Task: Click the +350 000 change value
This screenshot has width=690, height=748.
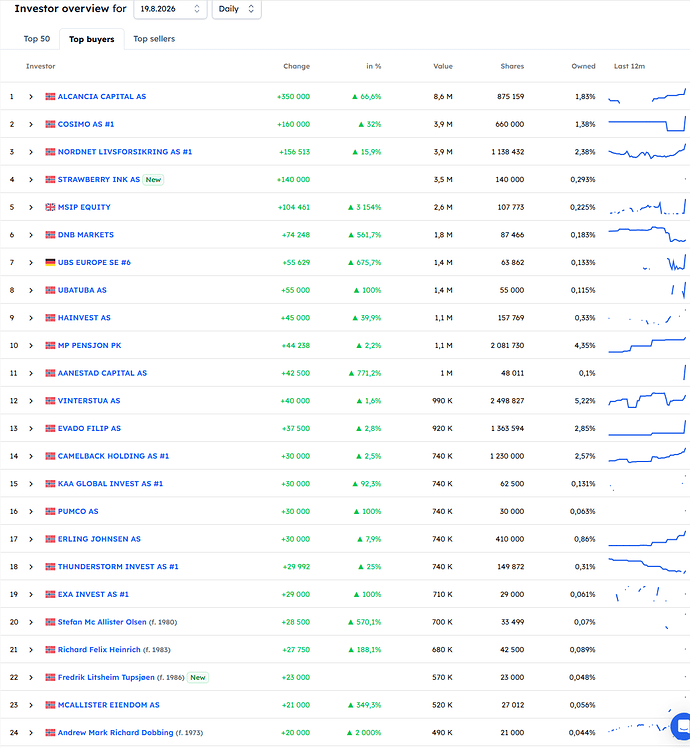Action: (293, 96)
